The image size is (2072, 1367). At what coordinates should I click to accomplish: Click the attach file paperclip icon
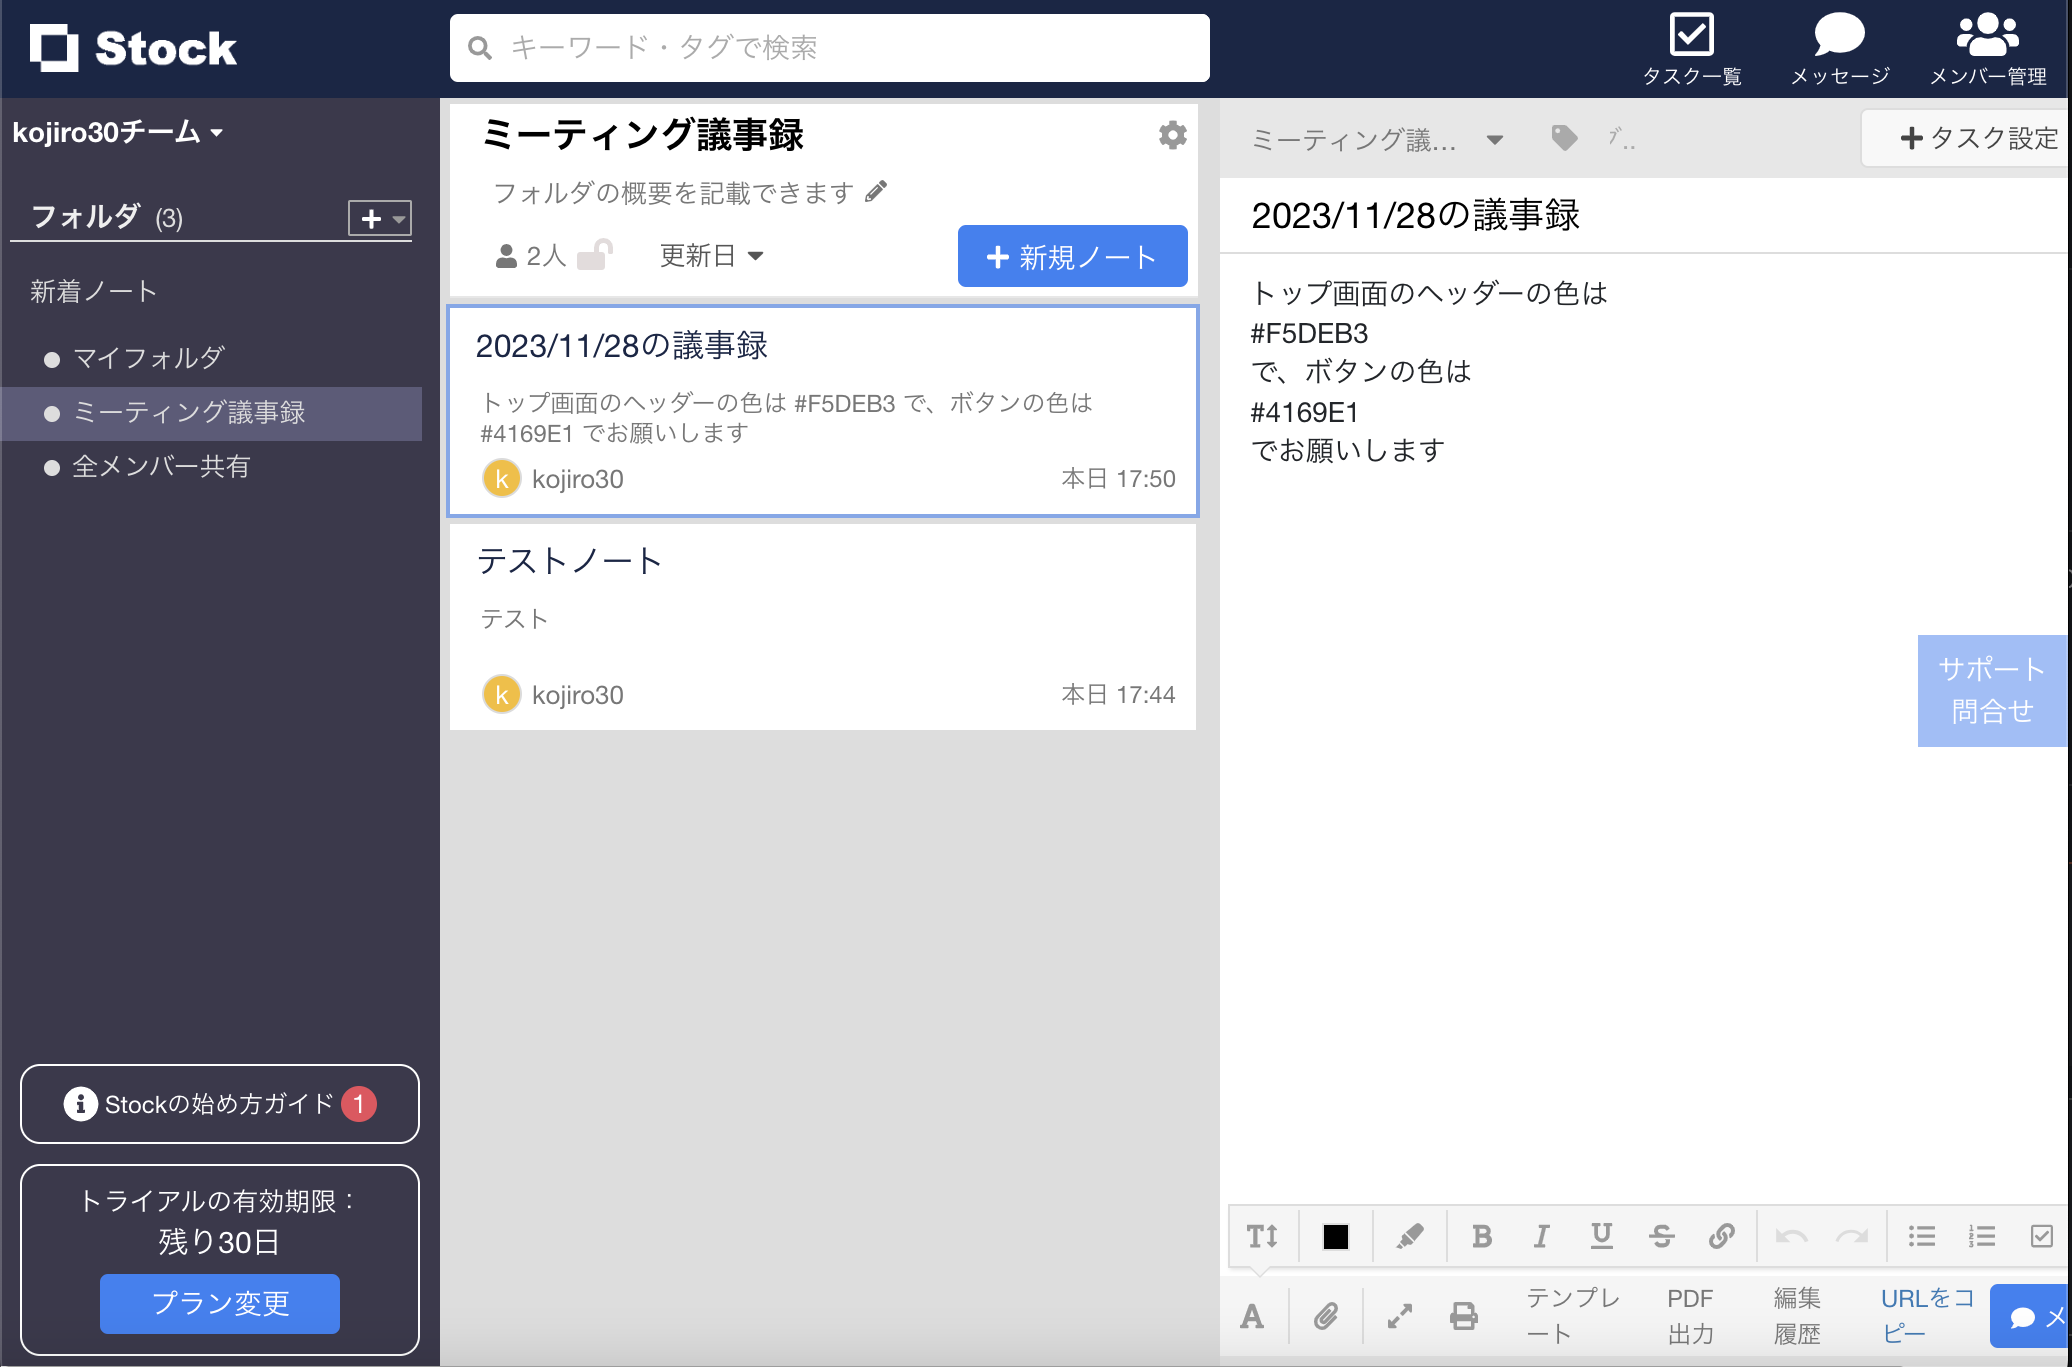click(1326, 1316)
